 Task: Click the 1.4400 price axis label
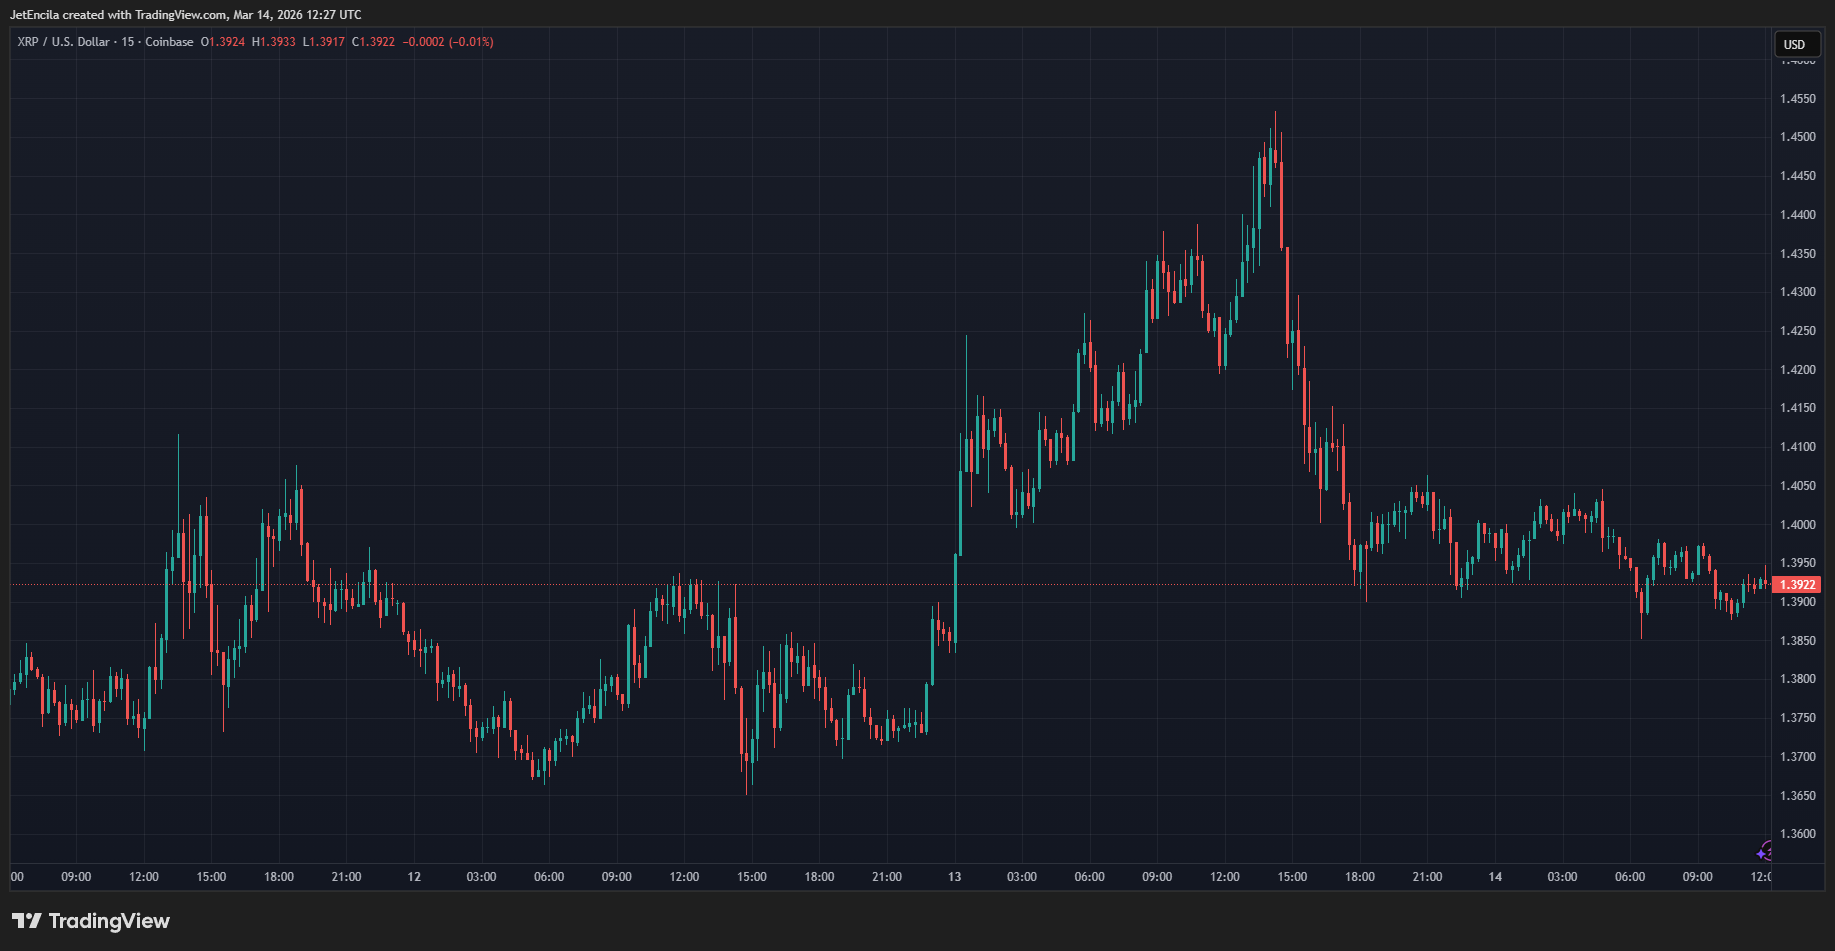(1798, 215)
